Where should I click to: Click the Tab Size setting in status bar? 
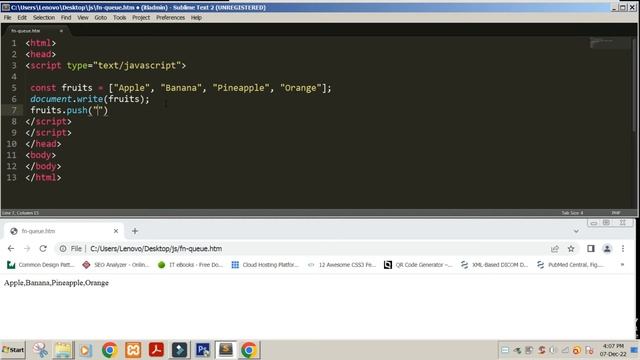[x=572, y=213]
